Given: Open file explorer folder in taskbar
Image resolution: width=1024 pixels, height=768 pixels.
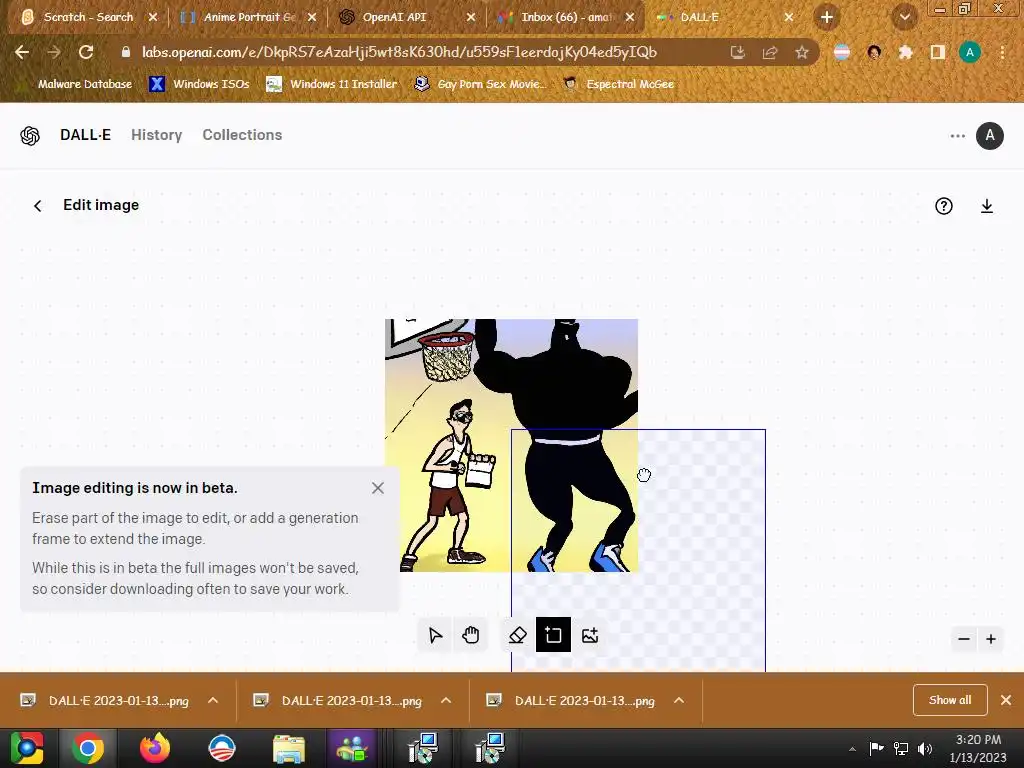Looking at the screenshot, I should [288, 748].
